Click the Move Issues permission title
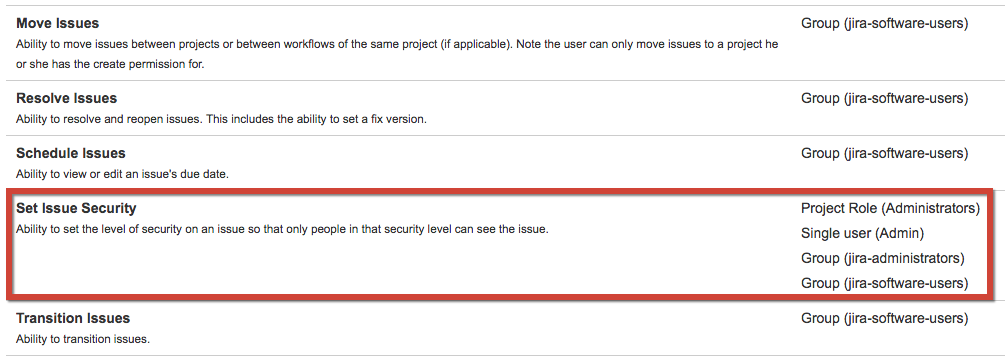This screenshot has width=1005, height=364. click(58, 24)
